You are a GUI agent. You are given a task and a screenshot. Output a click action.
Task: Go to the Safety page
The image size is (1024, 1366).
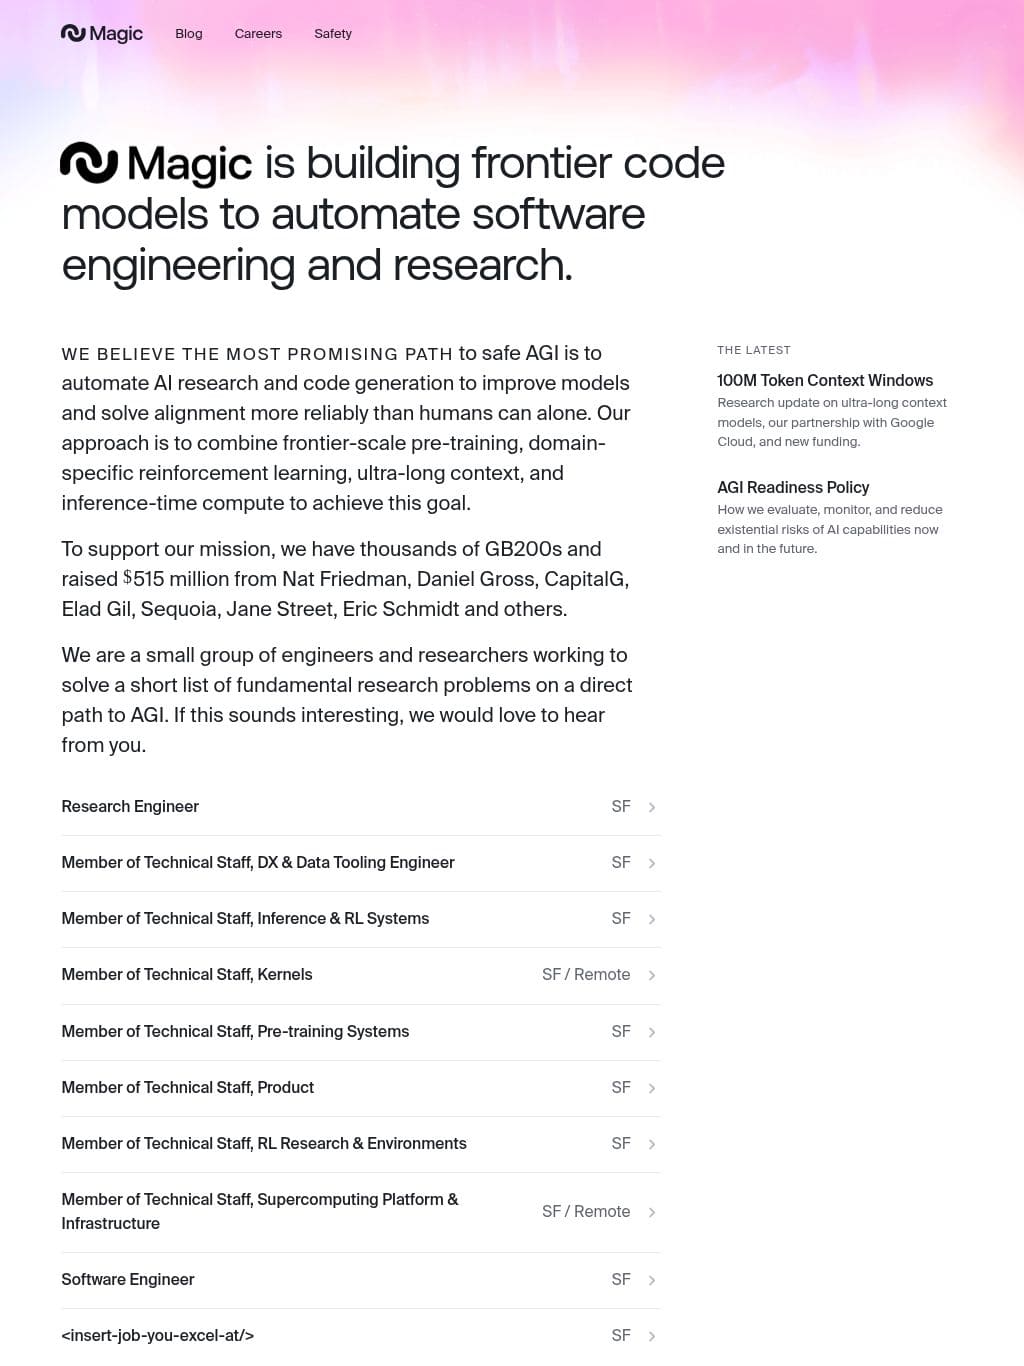coord(333,33)
